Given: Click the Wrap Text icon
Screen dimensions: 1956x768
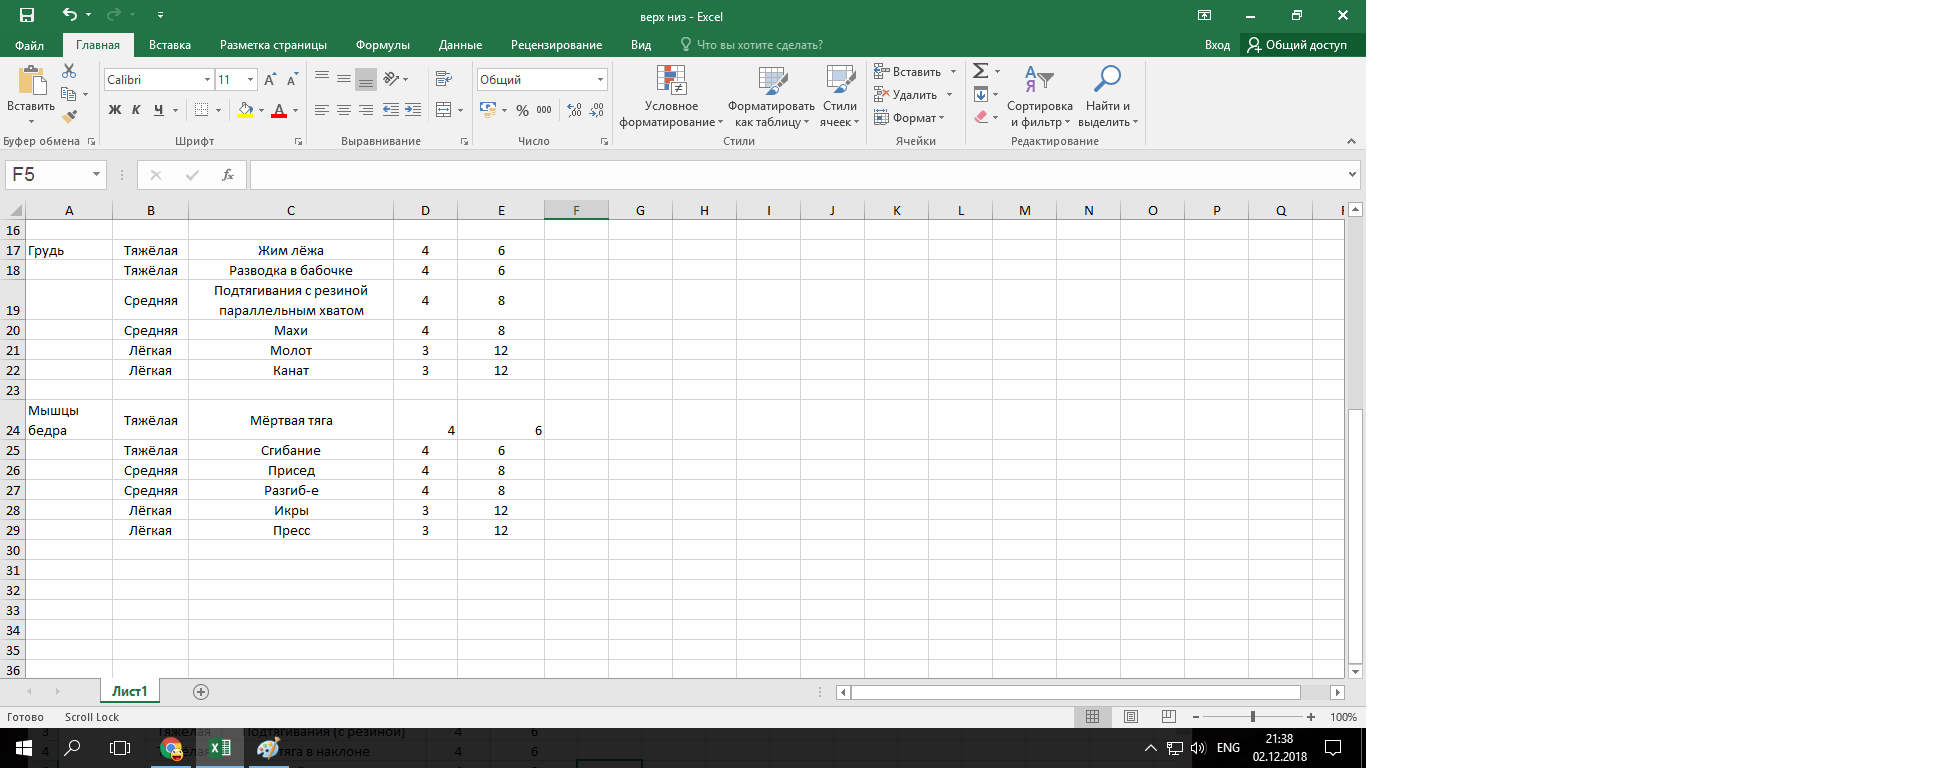Looking at the screenshot, I should coord(444,78).
